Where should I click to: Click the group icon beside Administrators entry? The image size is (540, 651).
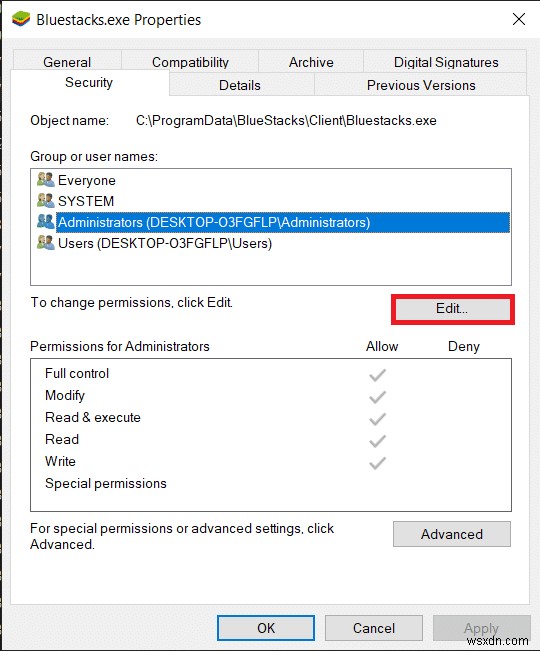click(x=46, y=222)
